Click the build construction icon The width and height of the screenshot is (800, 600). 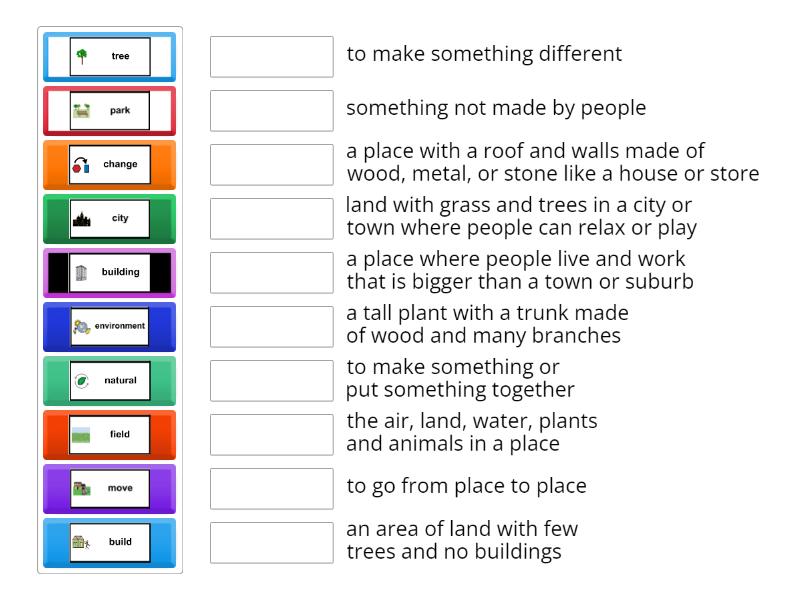[x=83, y=542]
